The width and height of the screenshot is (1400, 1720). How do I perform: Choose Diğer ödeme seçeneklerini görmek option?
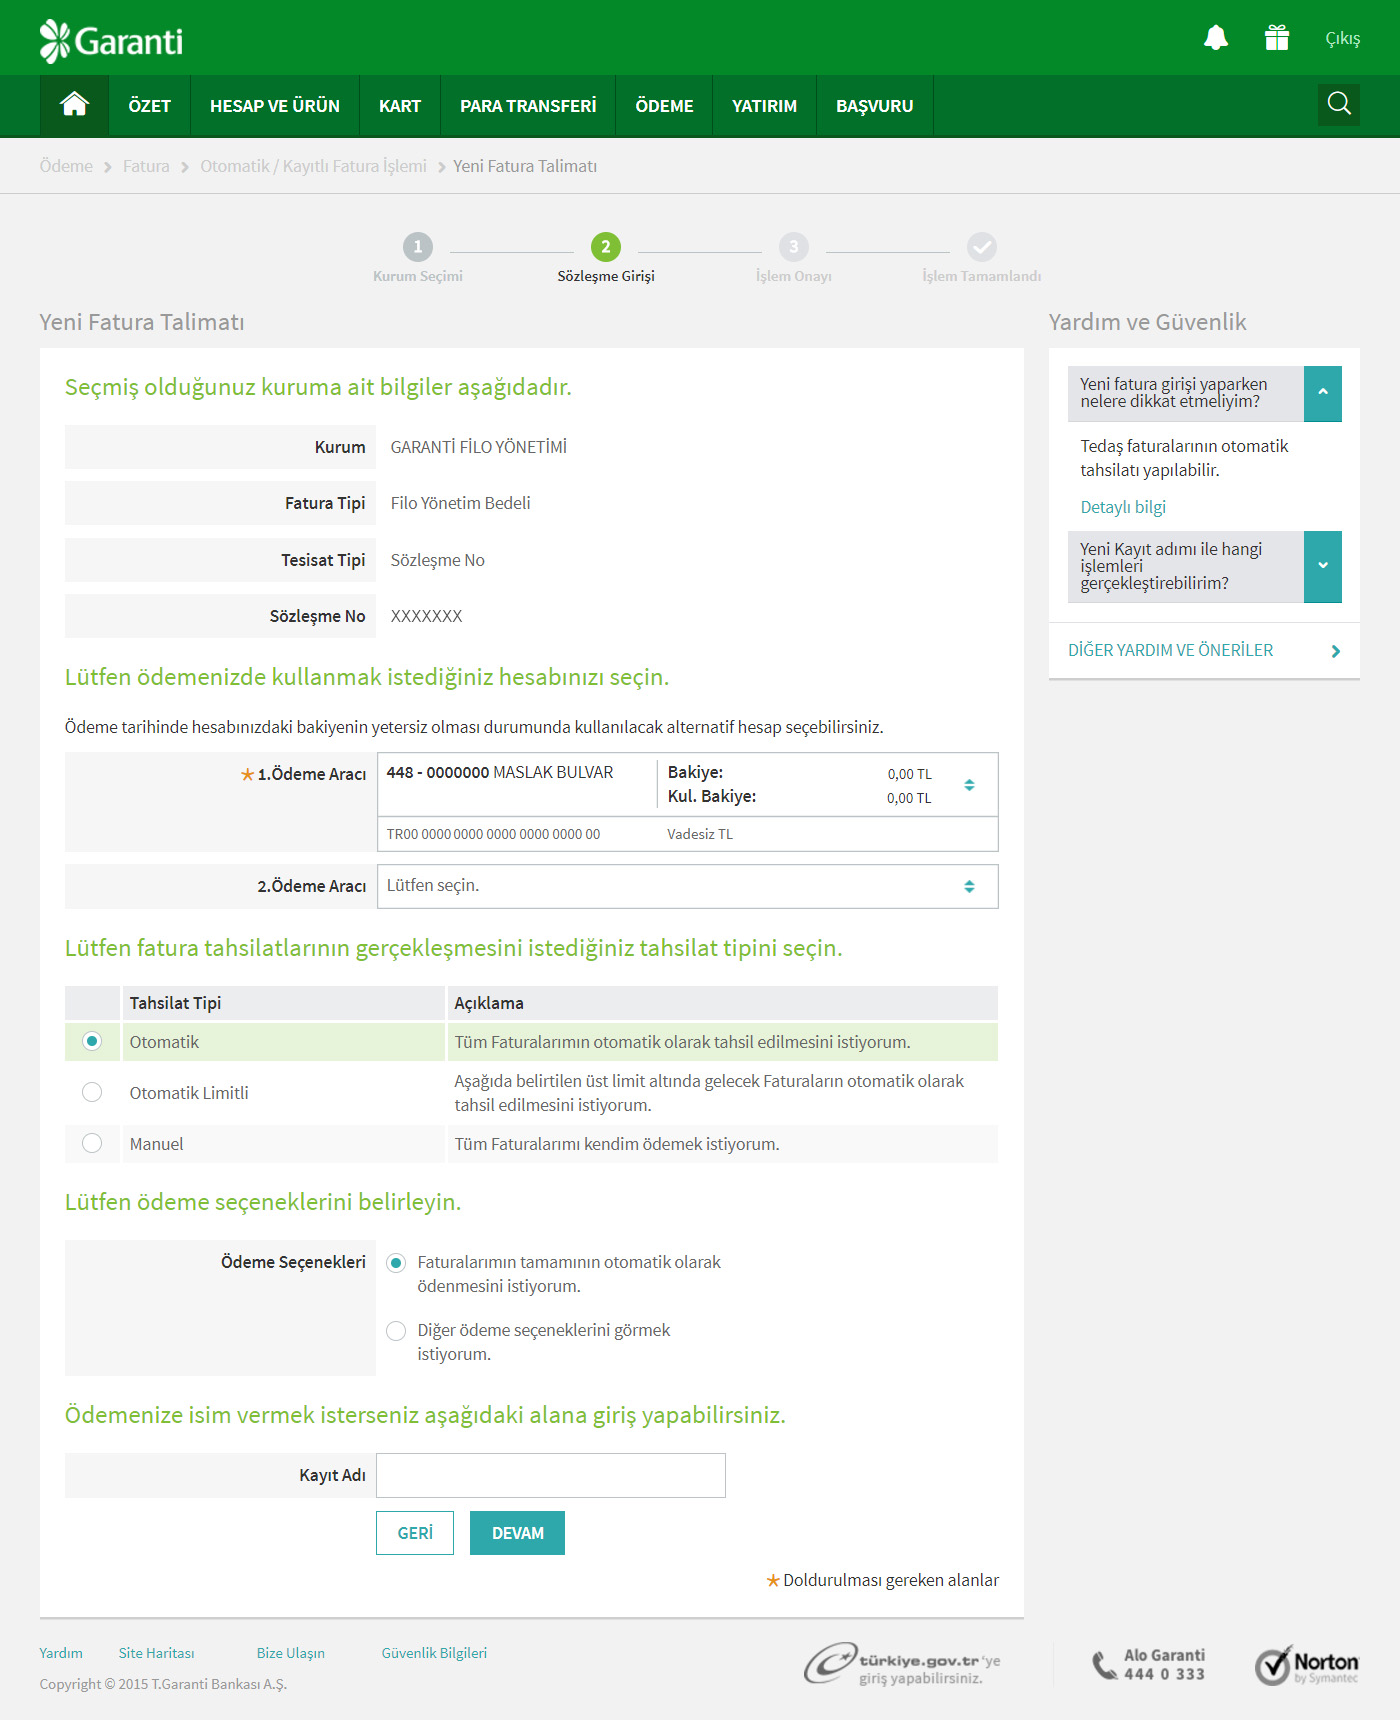point(396,1331)
